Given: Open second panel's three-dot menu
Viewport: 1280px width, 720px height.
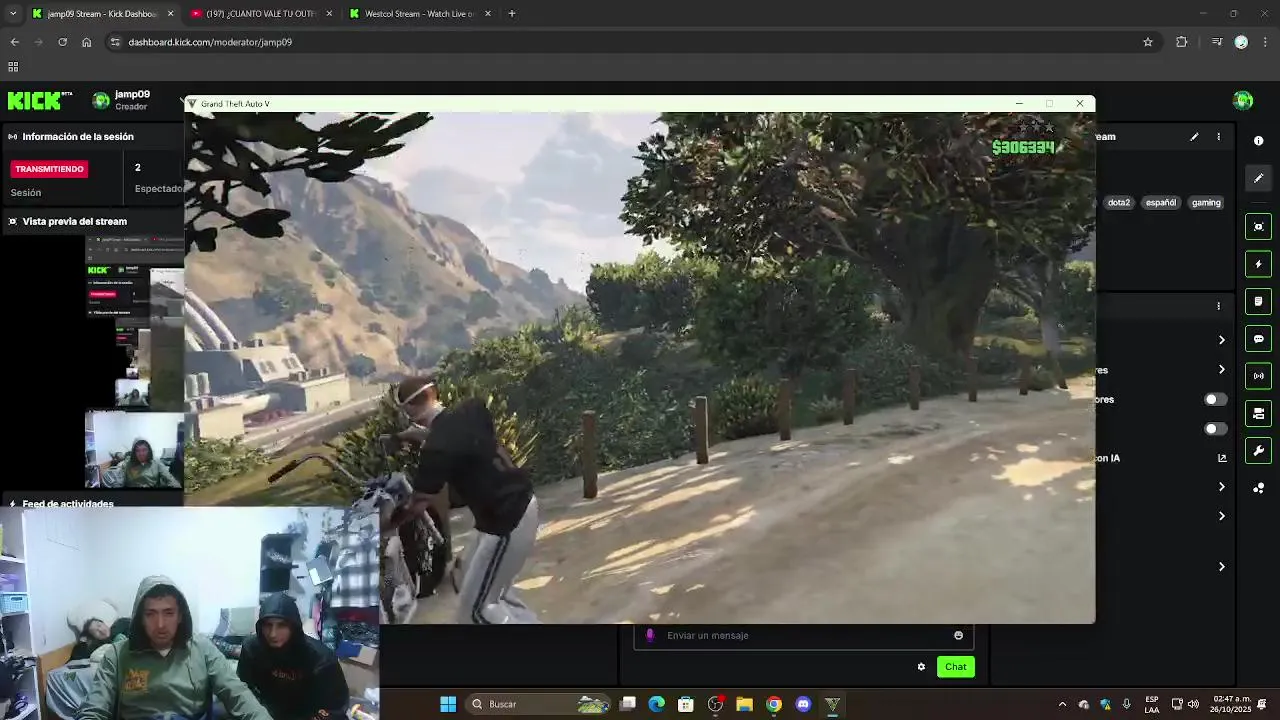Looking at the screenshot, I should [x=1218, y=306].
